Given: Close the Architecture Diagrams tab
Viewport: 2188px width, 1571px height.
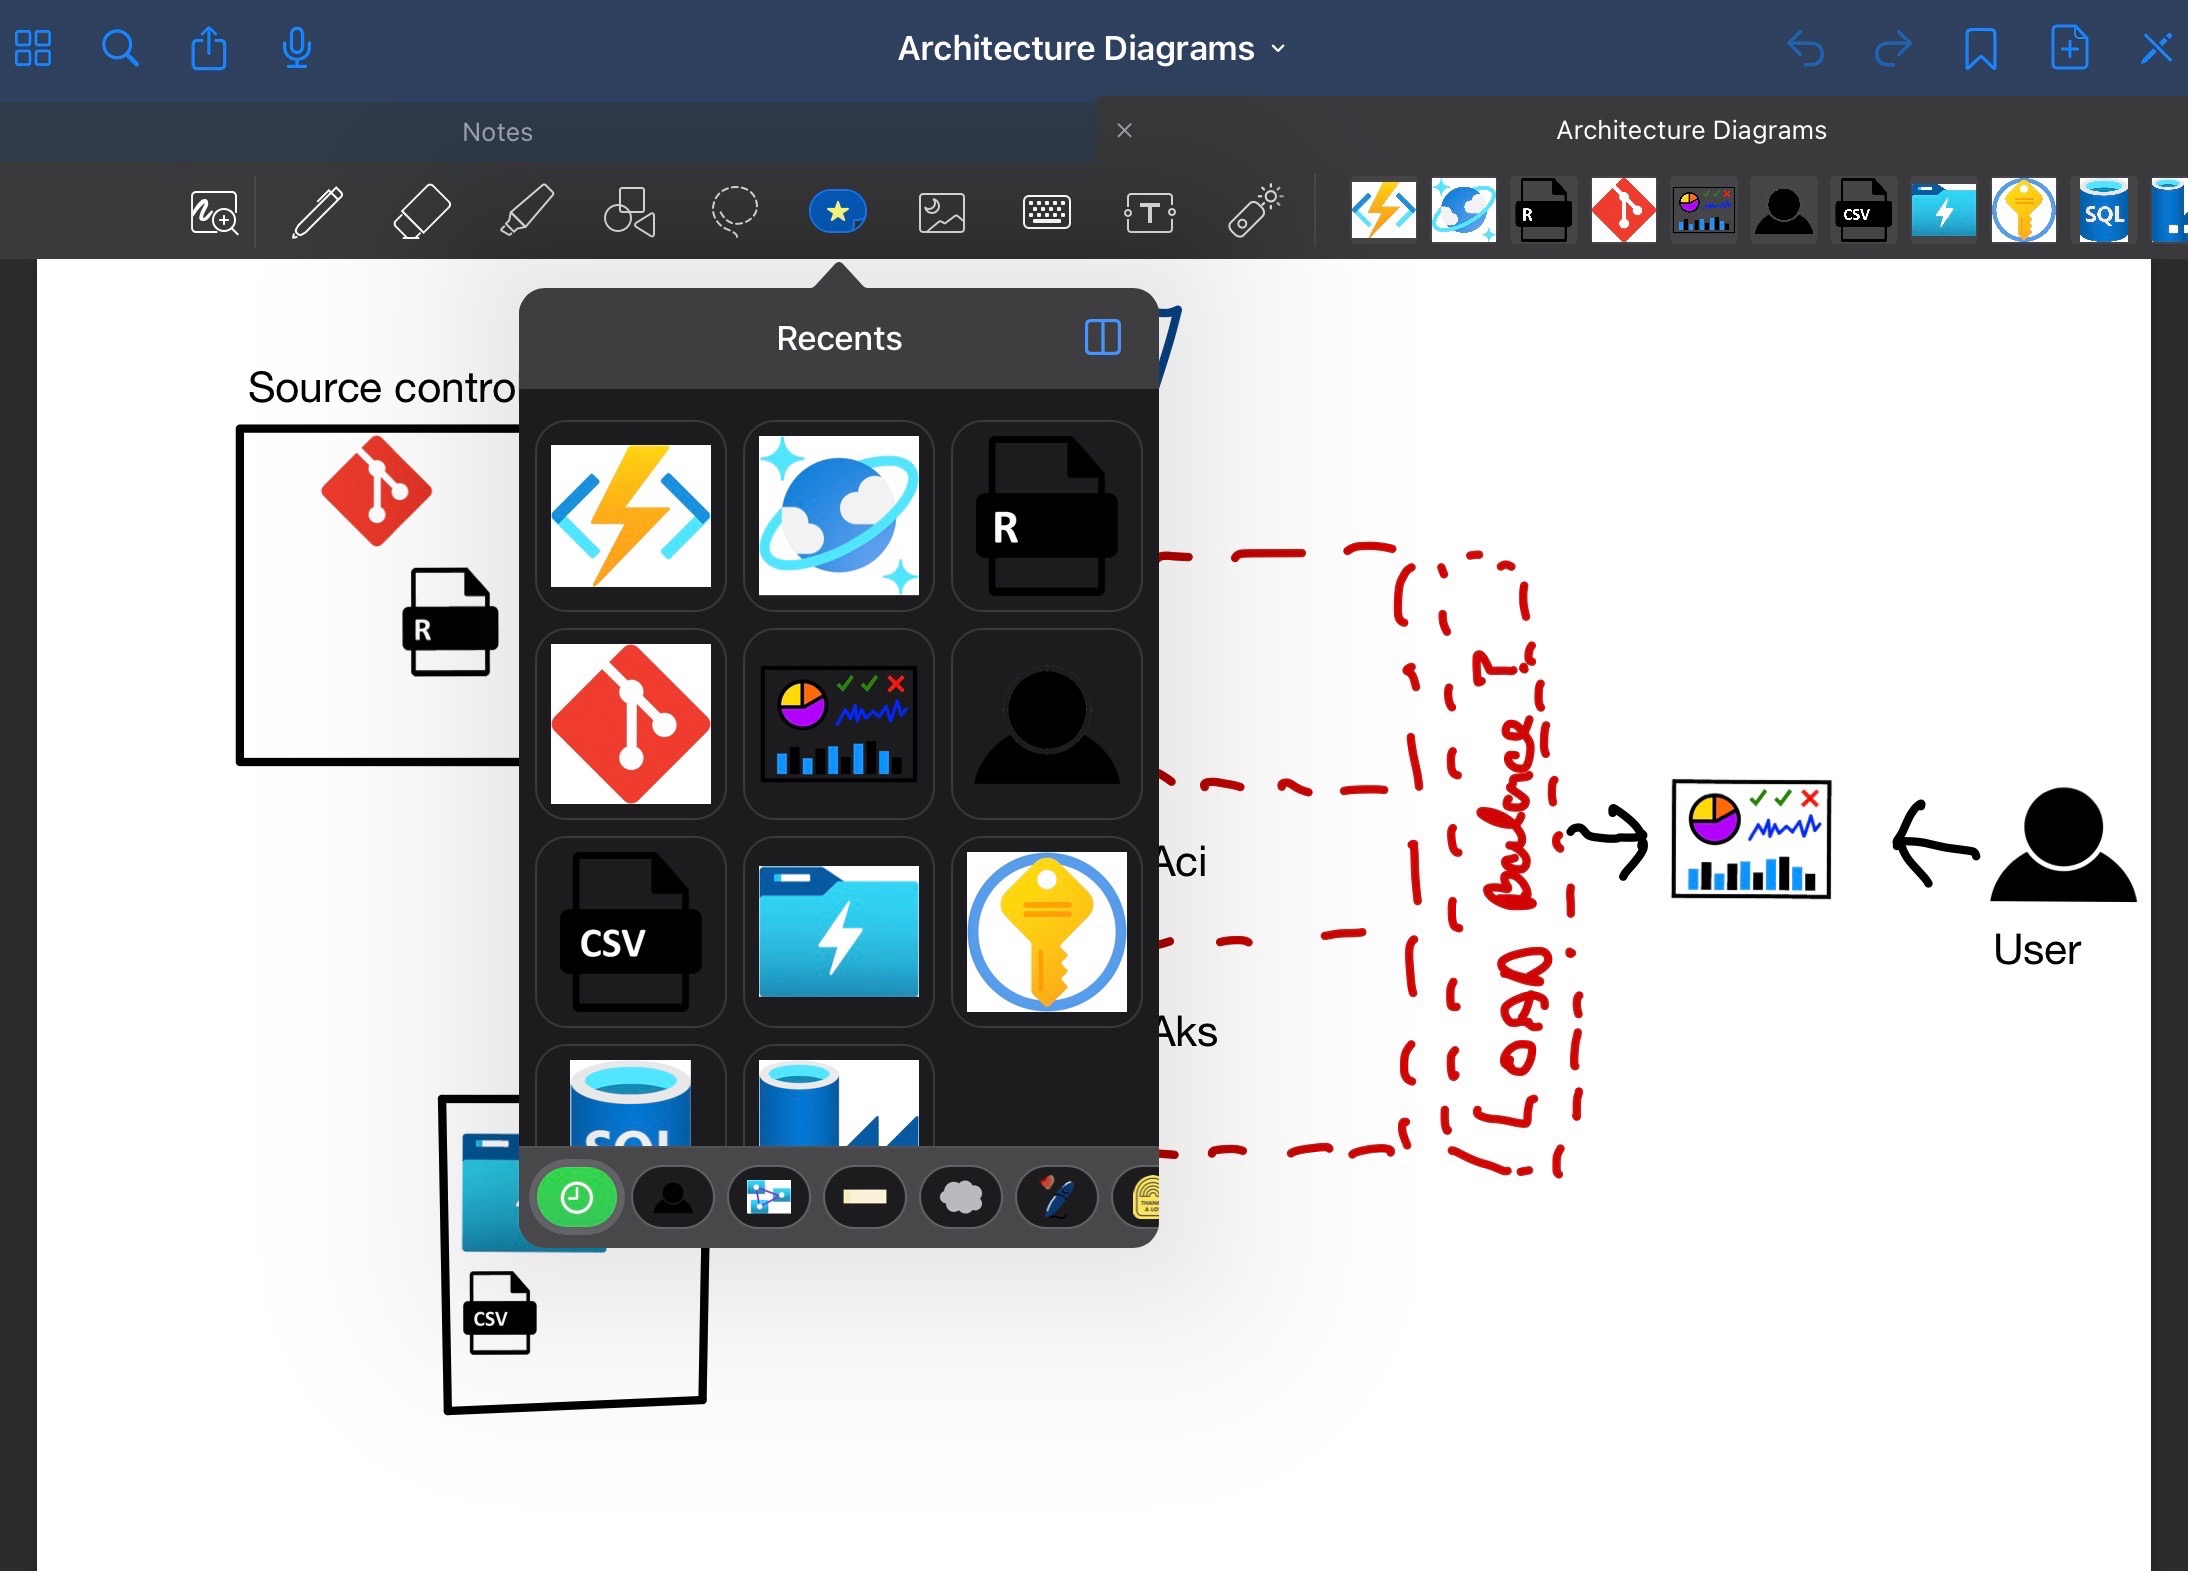Looking at the screenshot, I should pos(1124,130).
